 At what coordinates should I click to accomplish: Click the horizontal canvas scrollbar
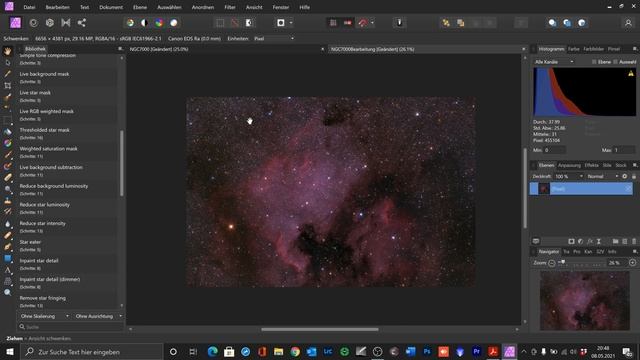point(320,329)
